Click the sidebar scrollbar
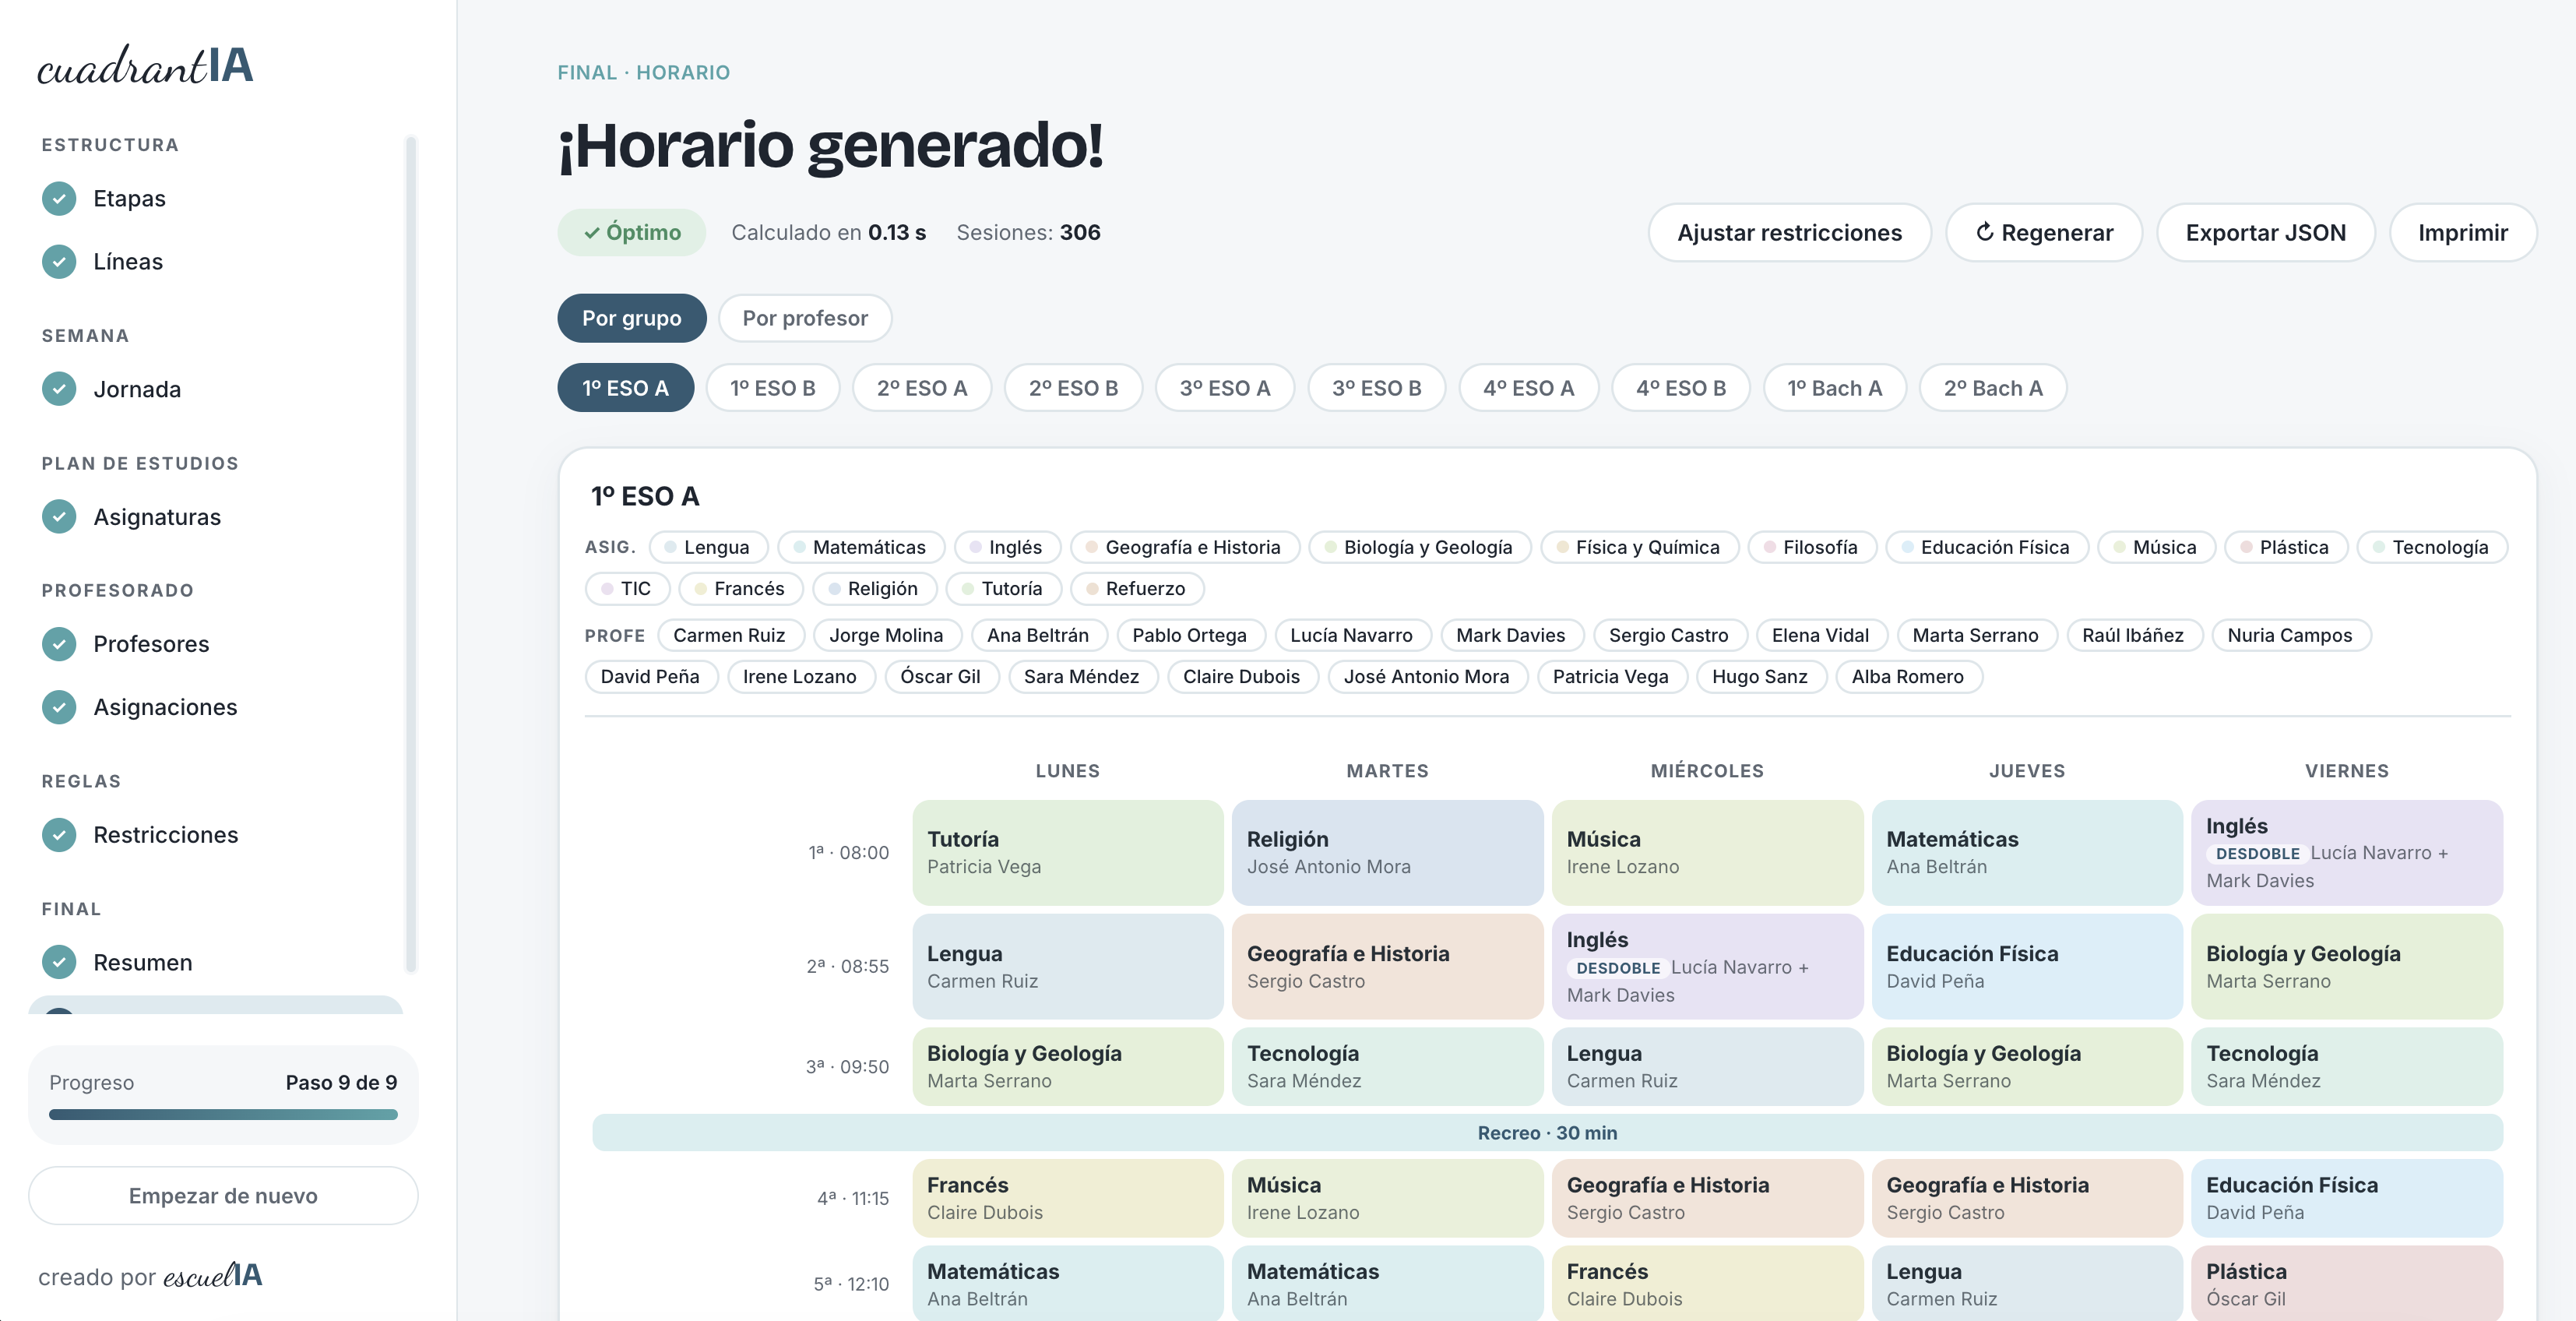2576x1321 pixels. pyautogui.click(x=410, y=555)
